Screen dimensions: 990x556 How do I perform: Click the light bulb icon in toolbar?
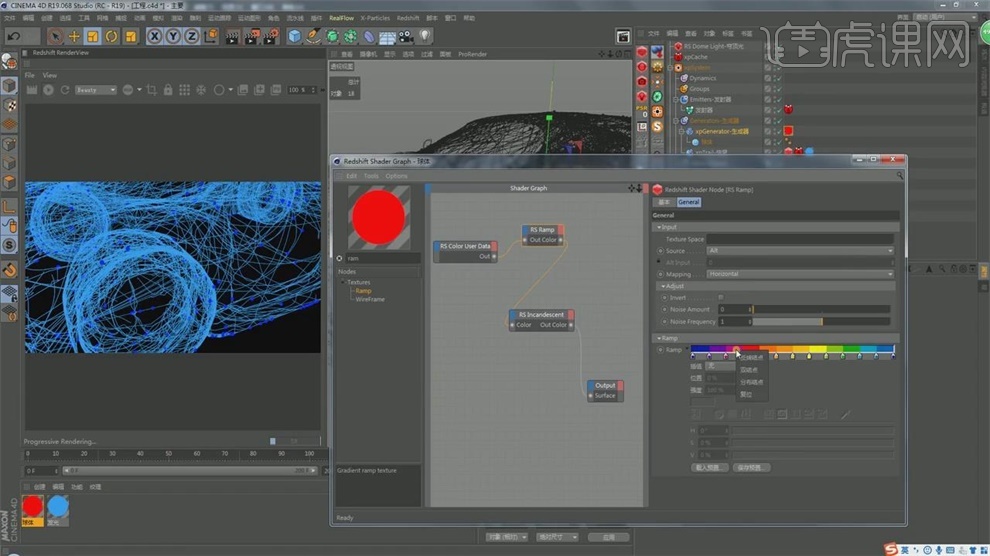tap(425, 36)
